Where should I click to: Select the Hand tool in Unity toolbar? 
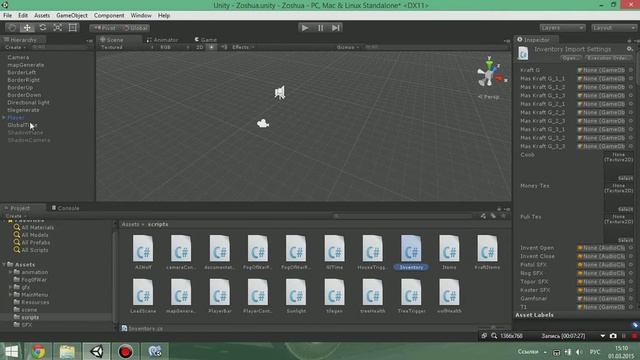tap(12, 28)
